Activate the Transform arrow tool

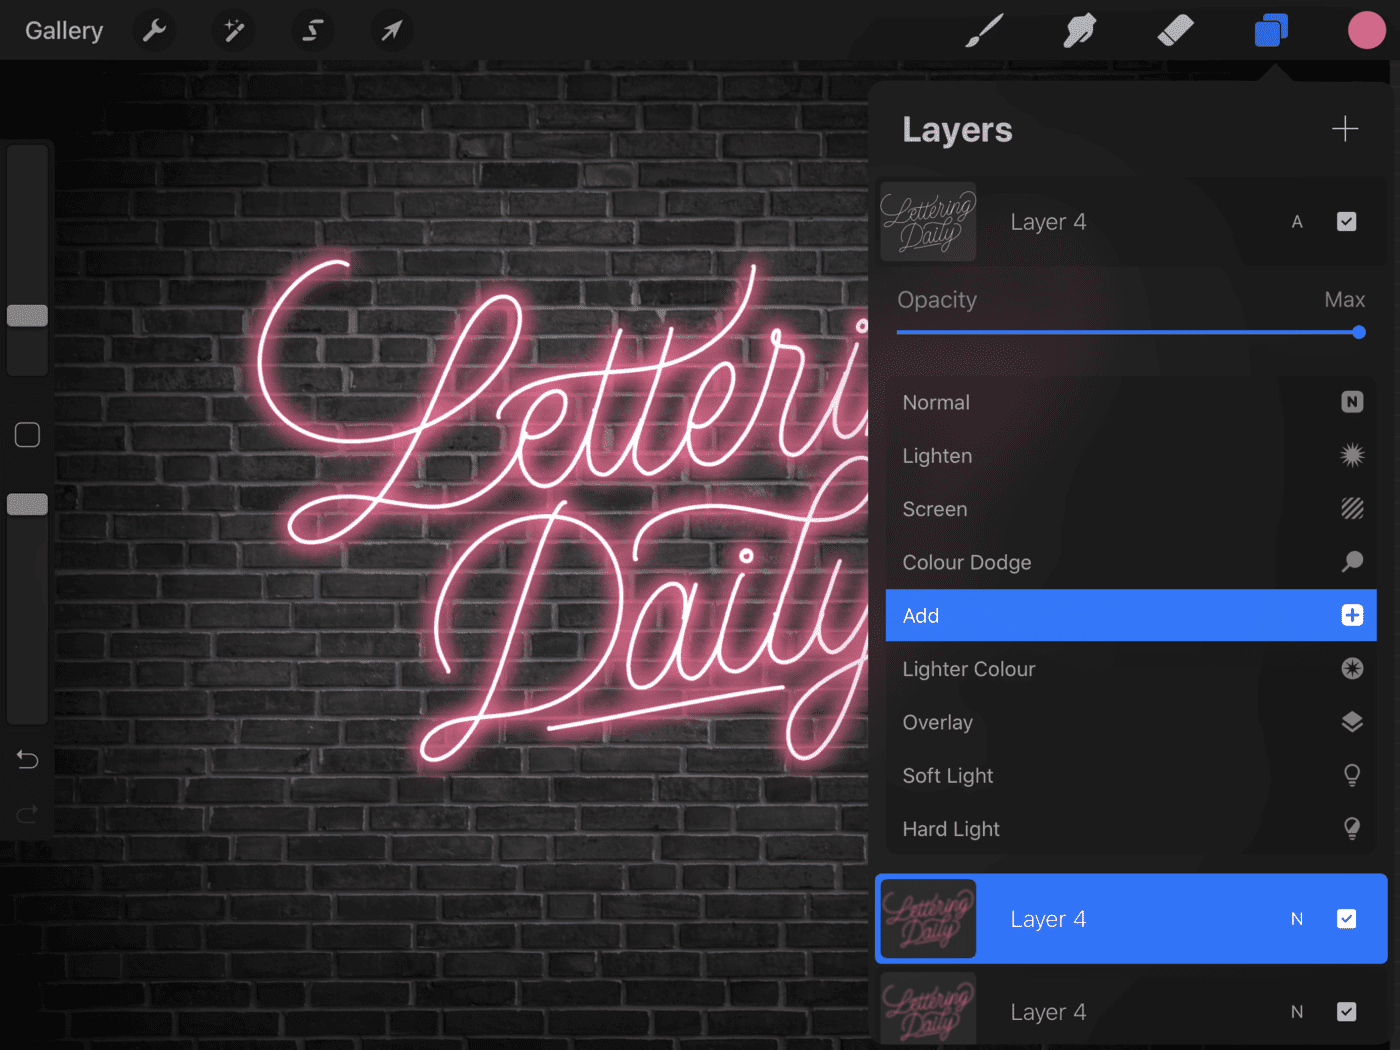[x=391, y=31]
